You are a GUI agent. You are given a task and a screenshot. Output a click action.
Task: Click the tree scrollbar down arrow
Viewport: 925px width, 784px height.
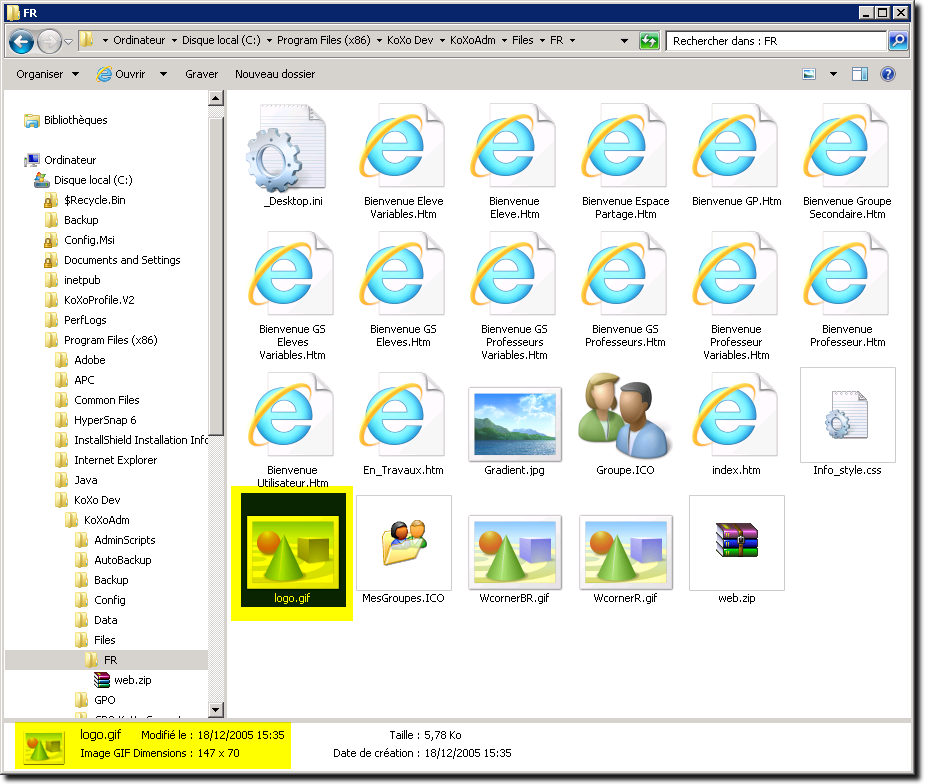click(x=216, y=710)
